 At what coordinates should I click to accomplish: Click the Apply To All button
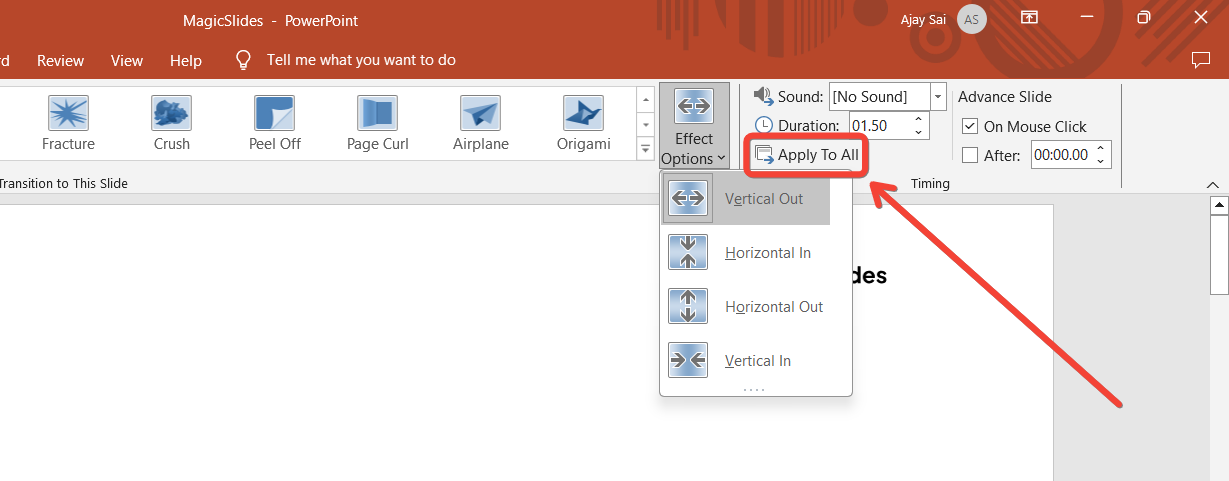click(807, 155)
